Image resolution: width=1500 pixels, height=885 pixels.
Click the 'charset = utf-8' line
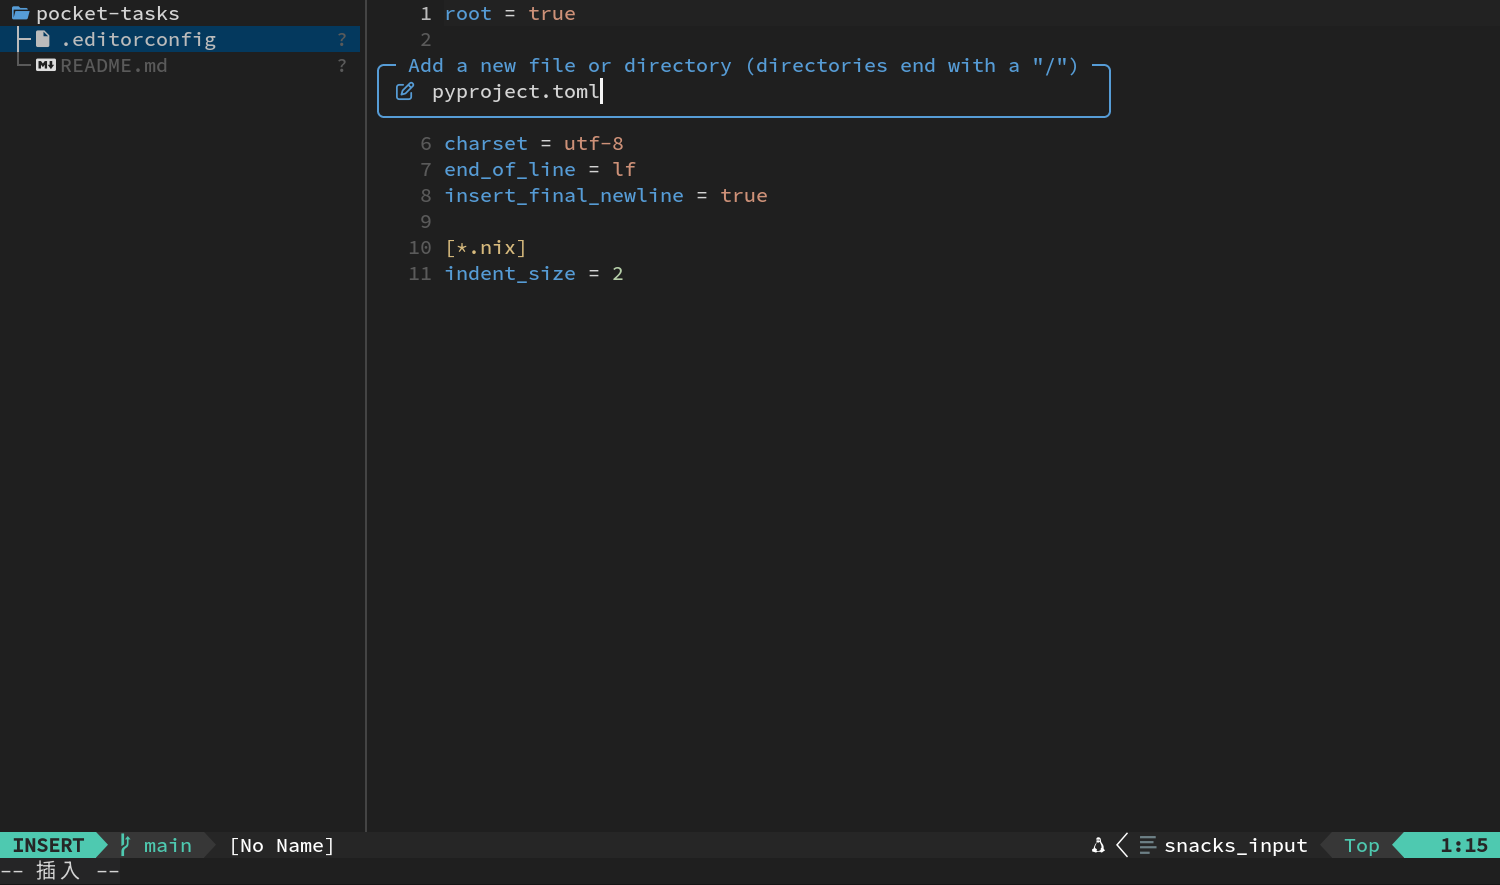[534, 143]
